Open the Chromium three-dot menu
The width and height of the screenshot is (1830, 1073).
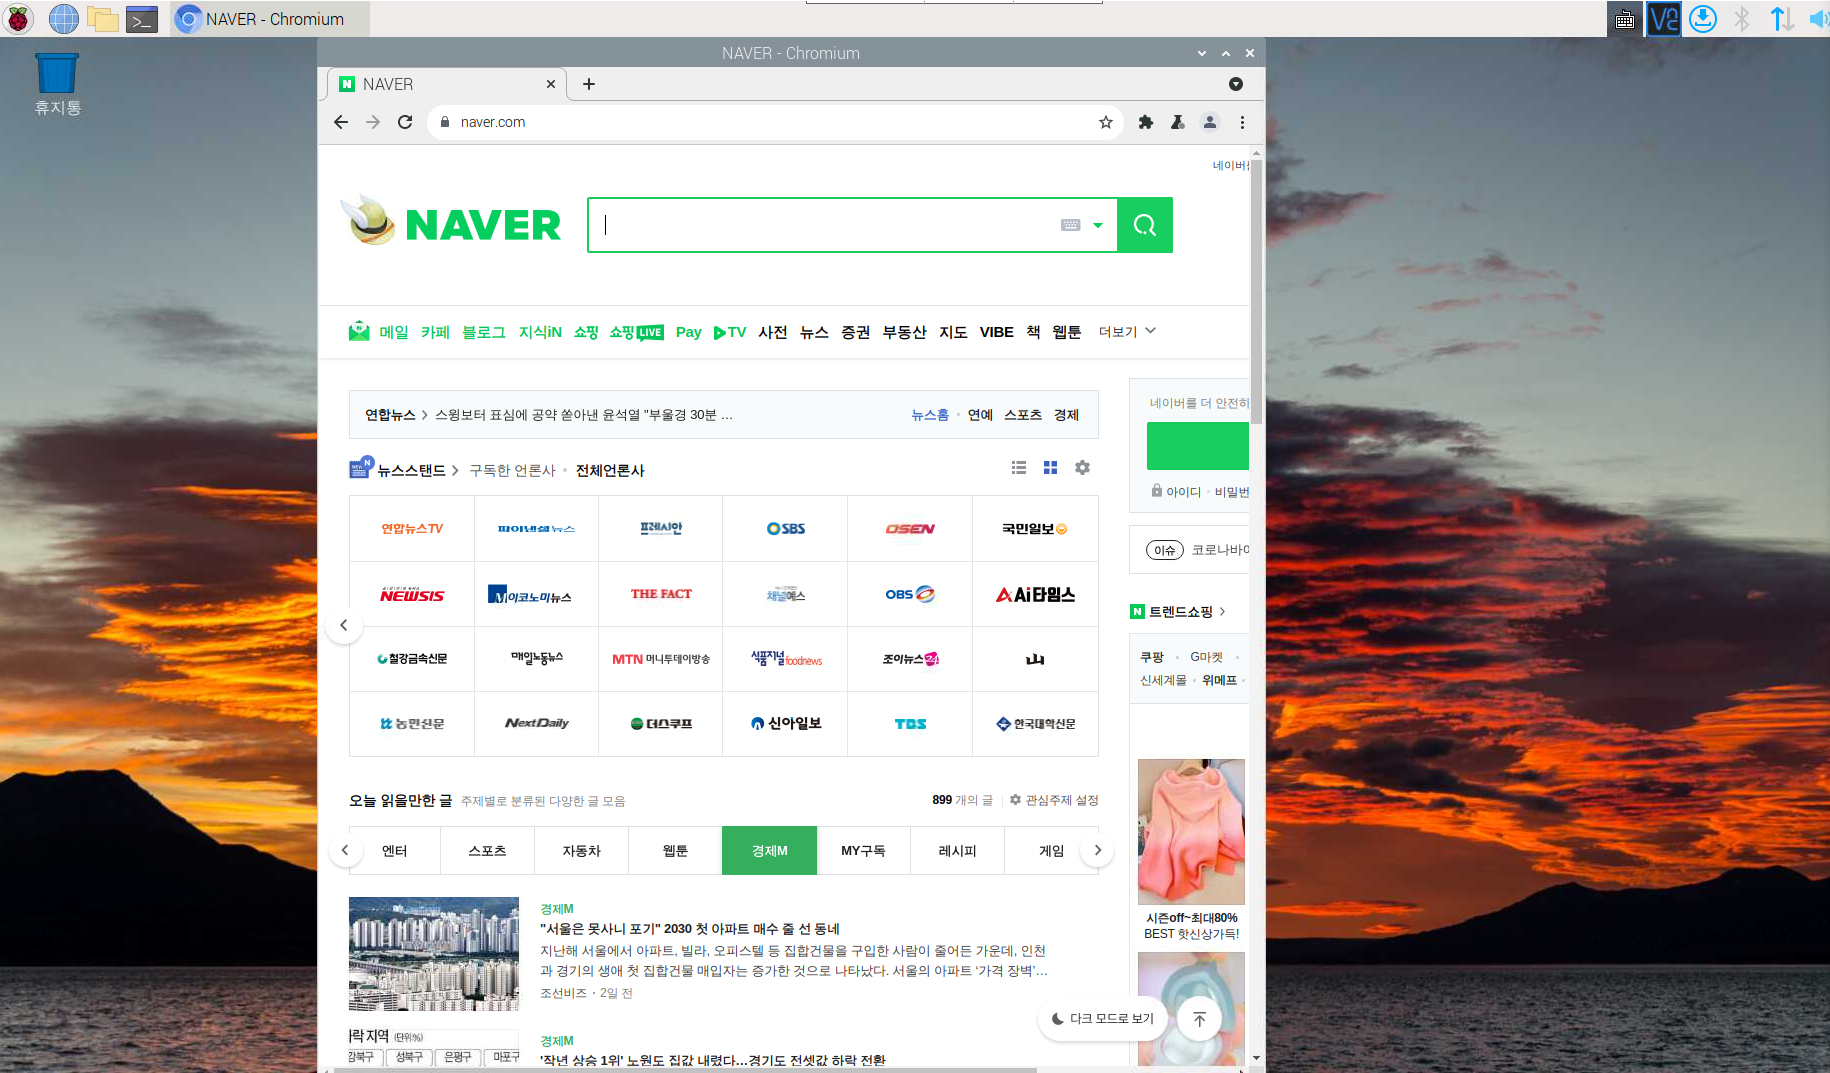click(x=1242, y=122)
